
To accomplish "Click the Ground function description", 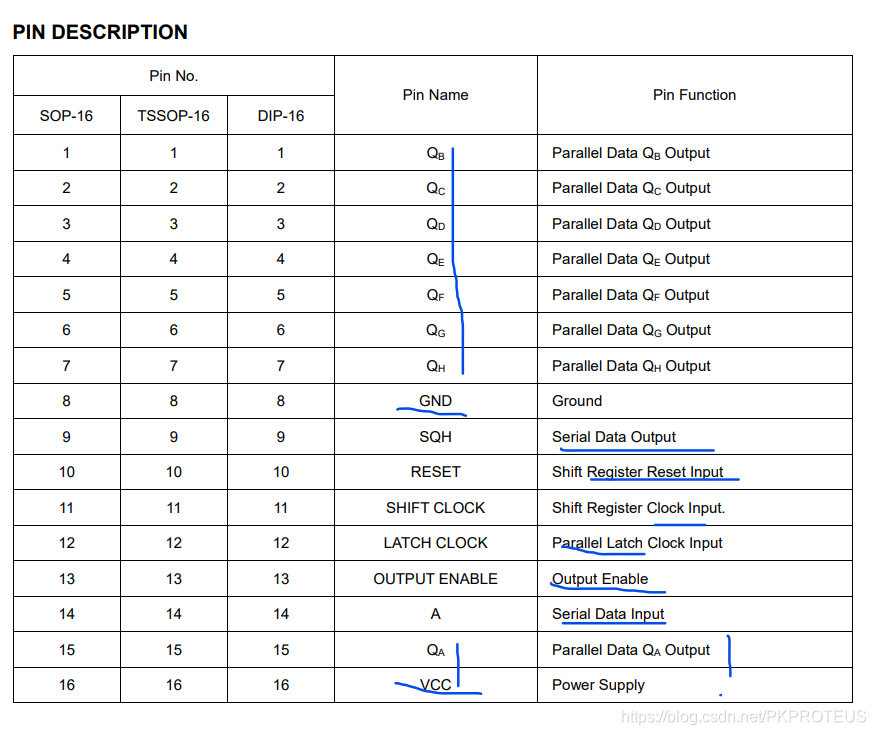I will 577,401.
